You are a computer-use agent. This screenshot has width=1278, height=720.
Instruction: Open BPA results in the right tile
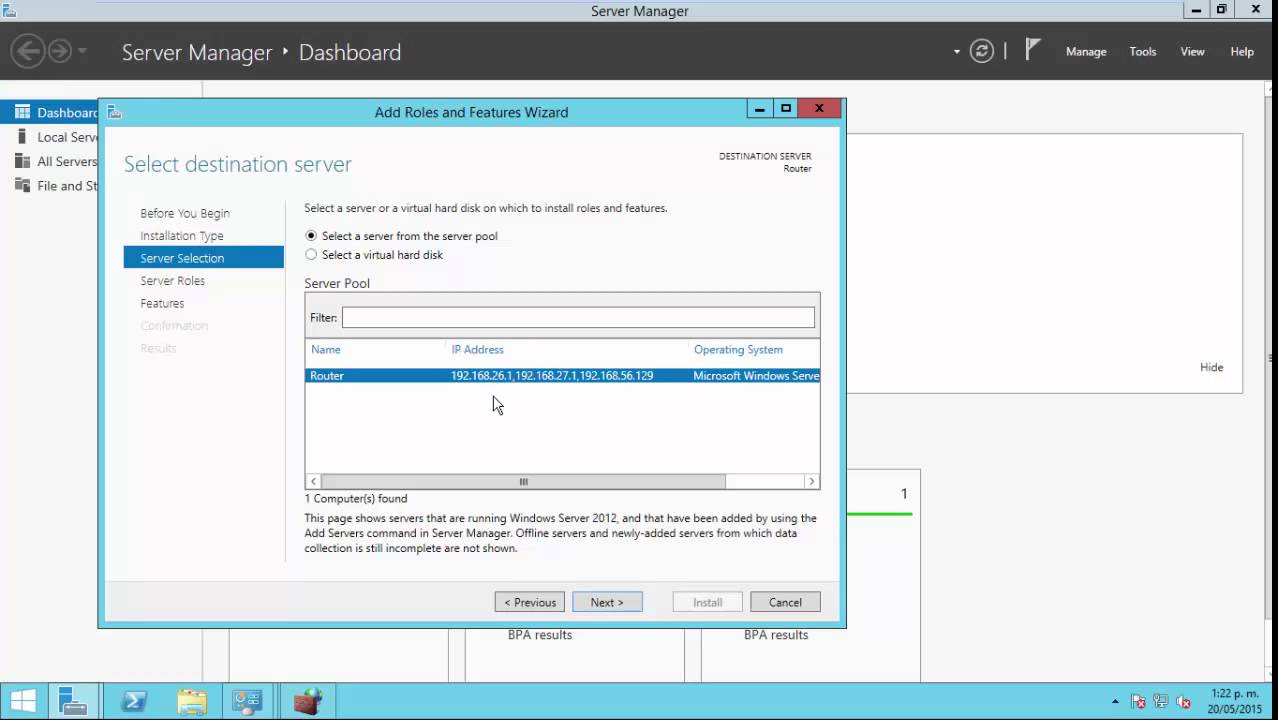[x=776, y=635]
